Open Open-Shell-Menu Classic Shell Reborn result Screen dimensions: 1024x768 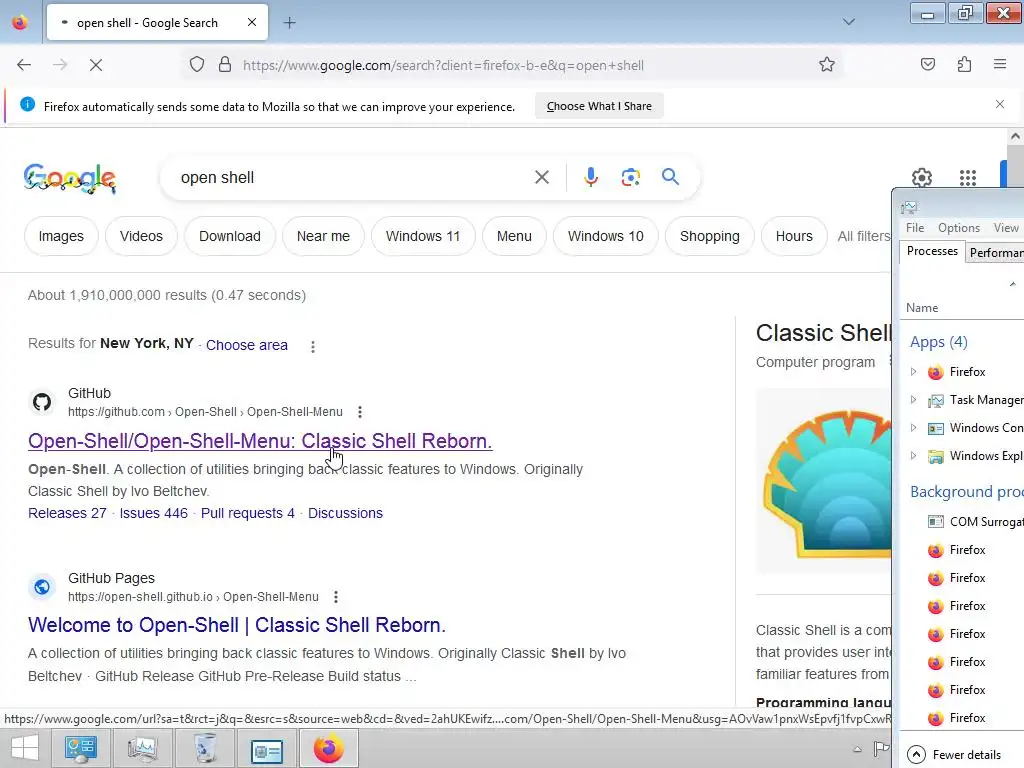click(260, 441)
